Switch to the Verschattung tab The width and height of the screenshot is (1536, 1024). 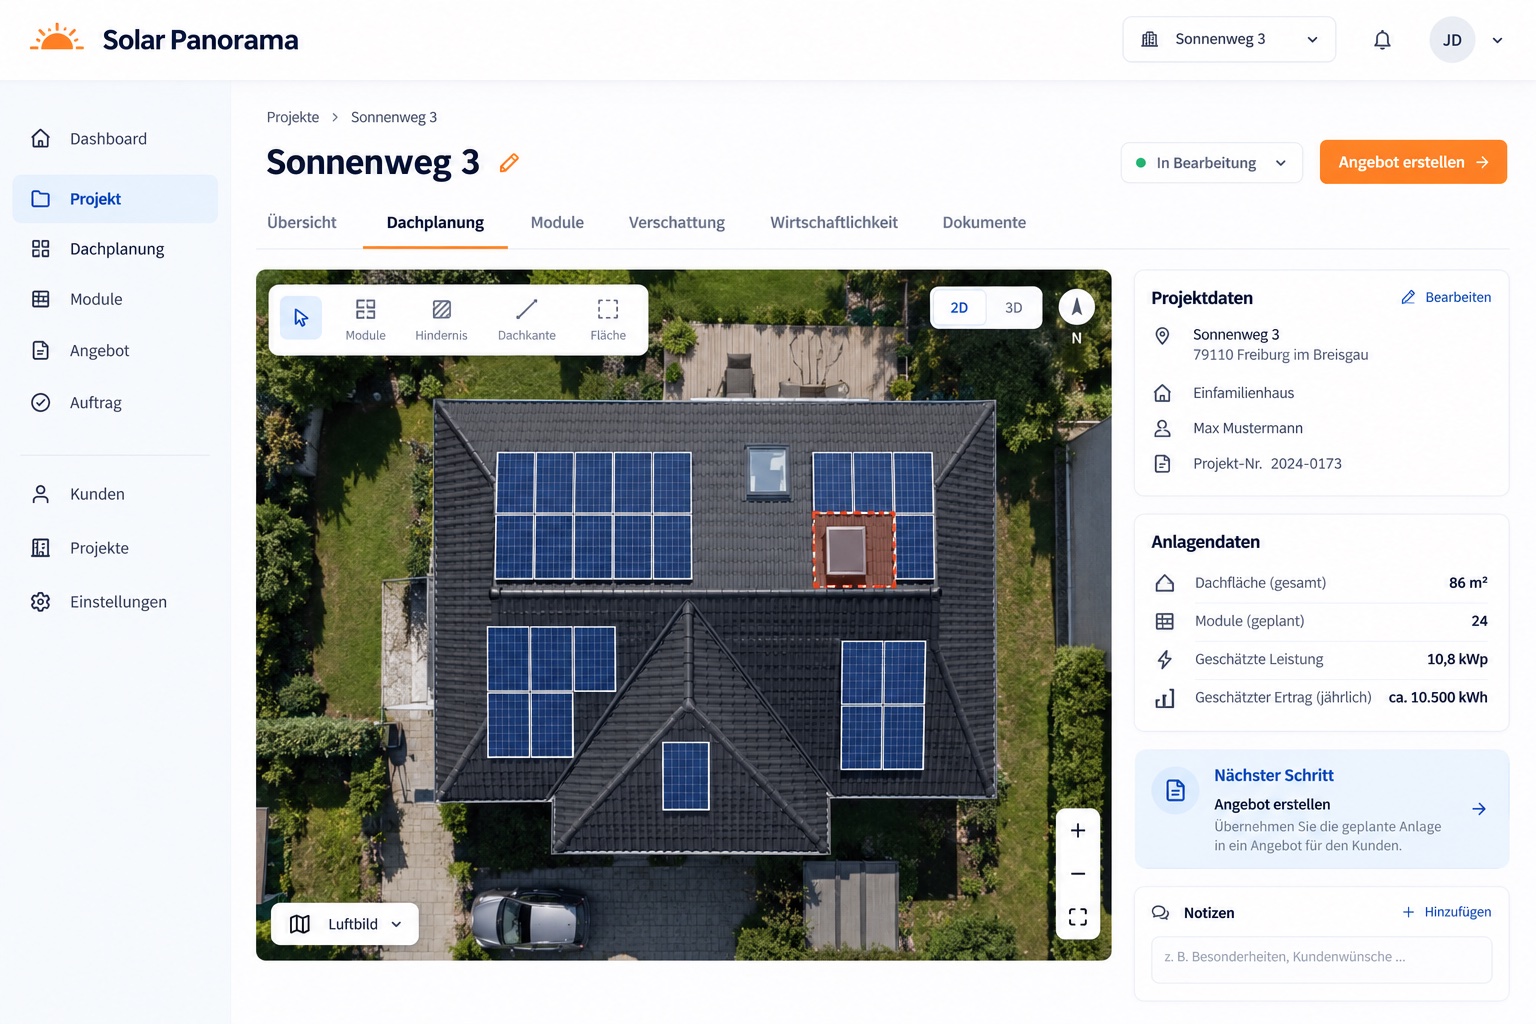tap(677, 222)
